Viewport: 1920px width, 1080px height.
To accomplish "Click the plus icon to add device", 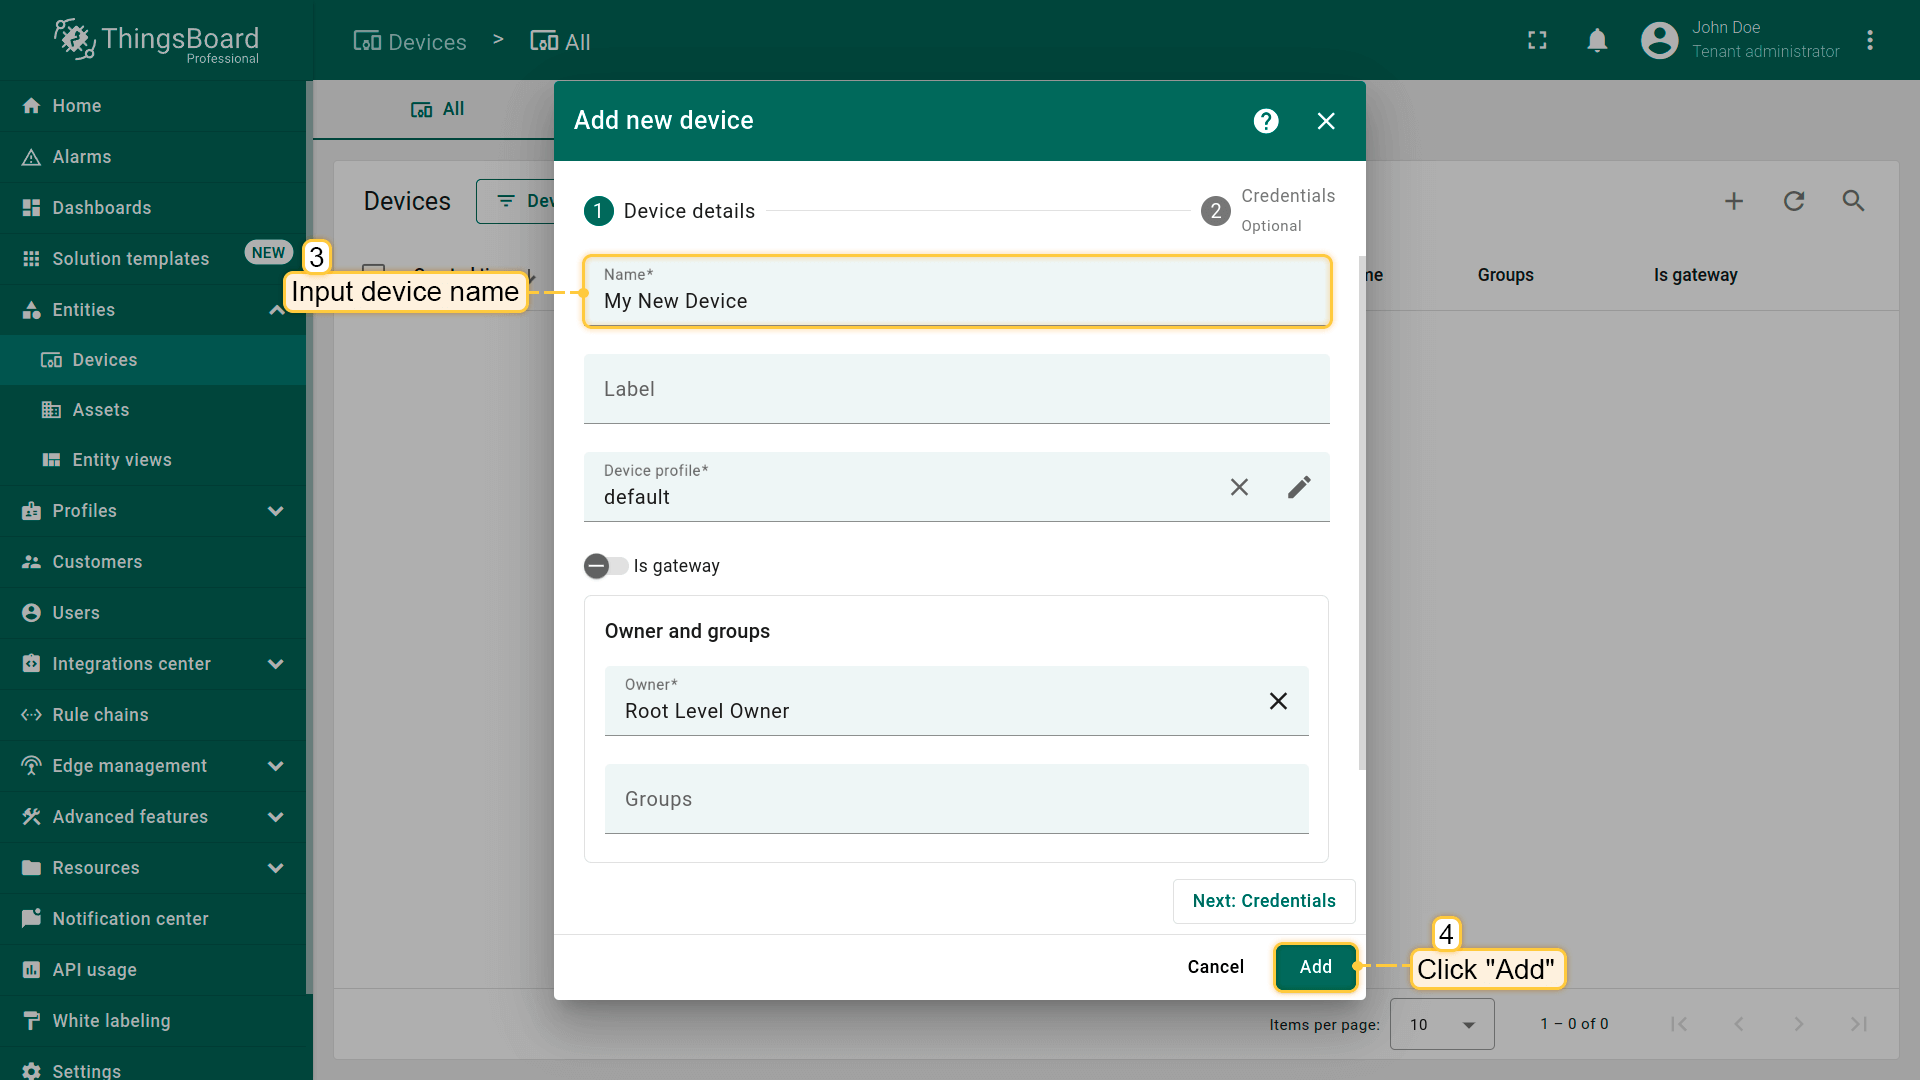I will click(x=1734, y=201).
